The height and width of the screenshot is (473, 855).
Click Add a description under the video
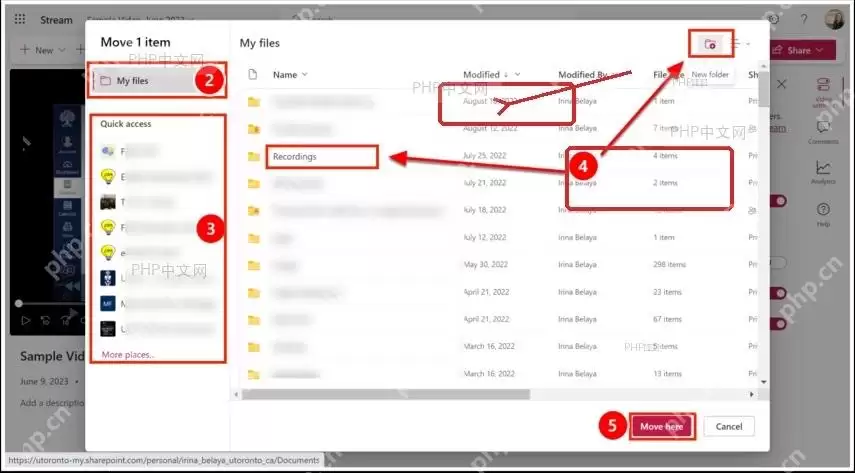(x=52, y=403)
